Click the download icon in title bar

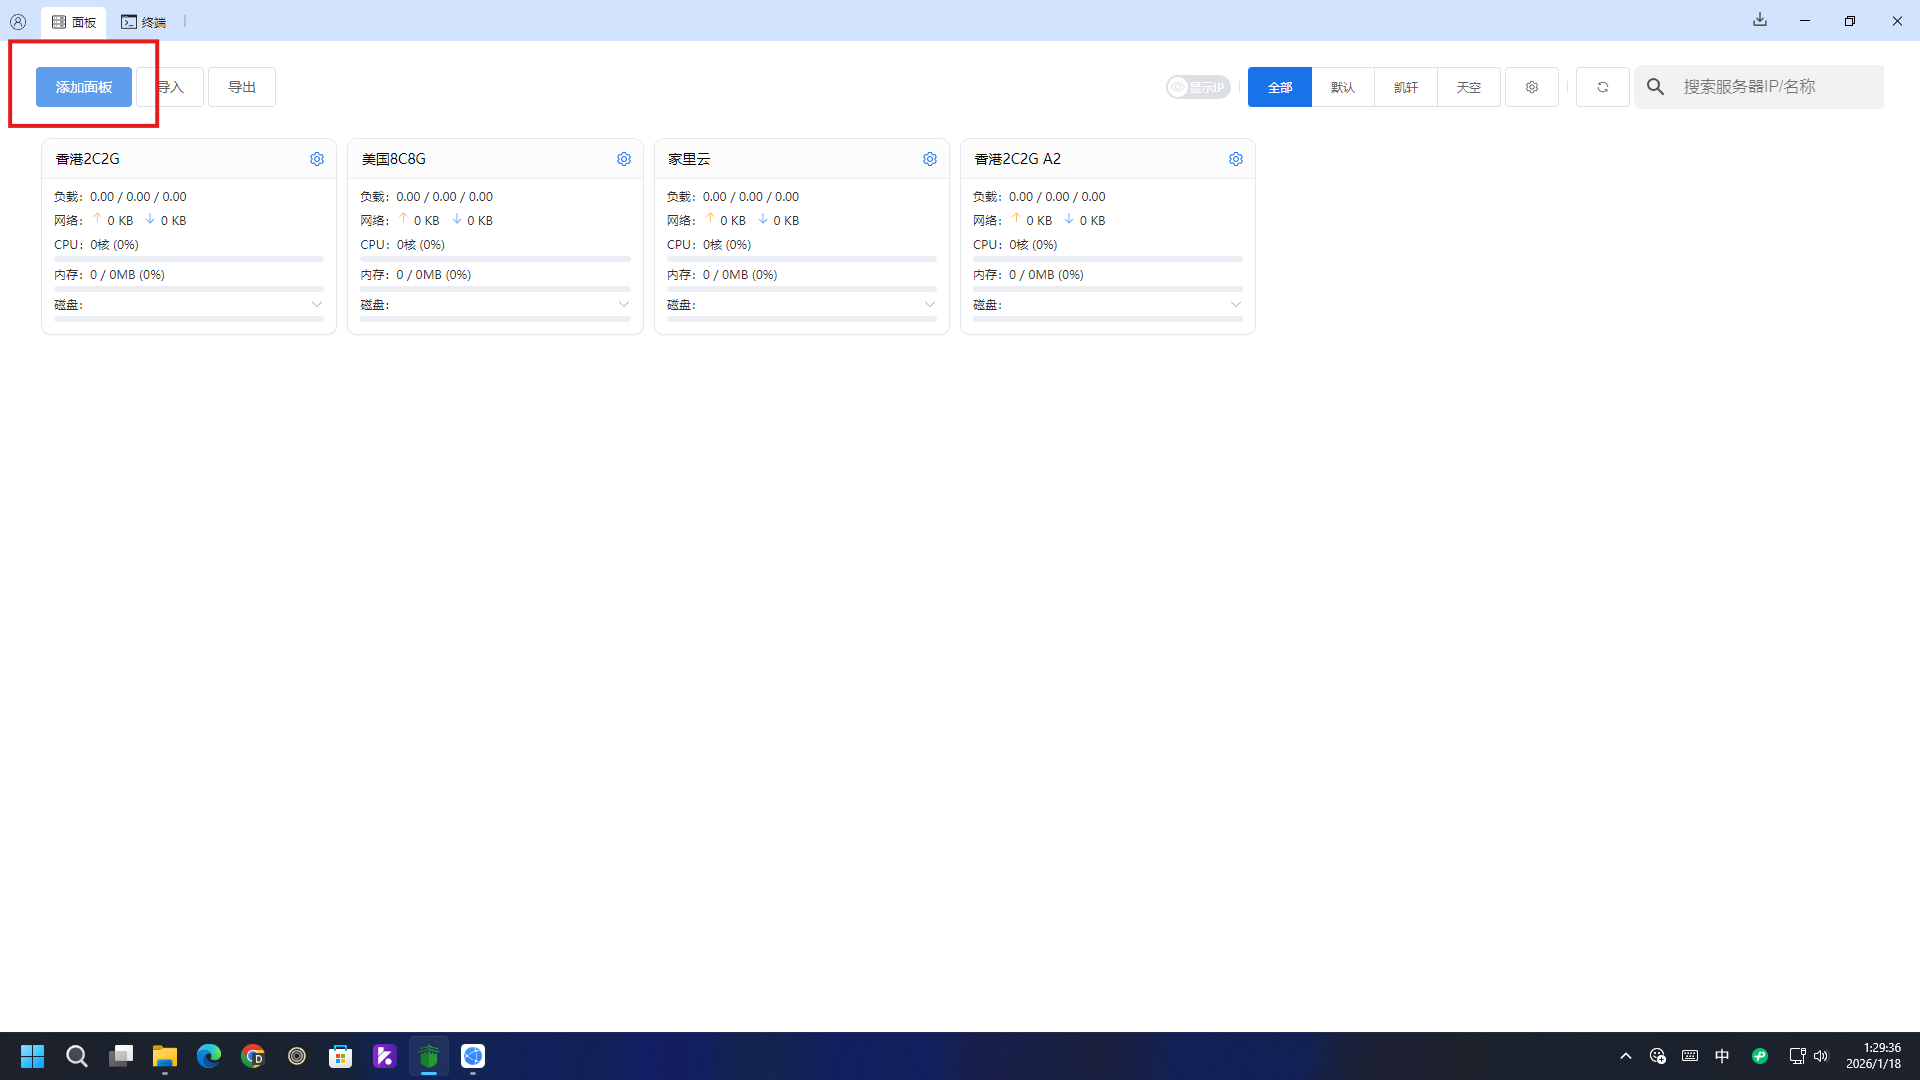point(1760,20)
